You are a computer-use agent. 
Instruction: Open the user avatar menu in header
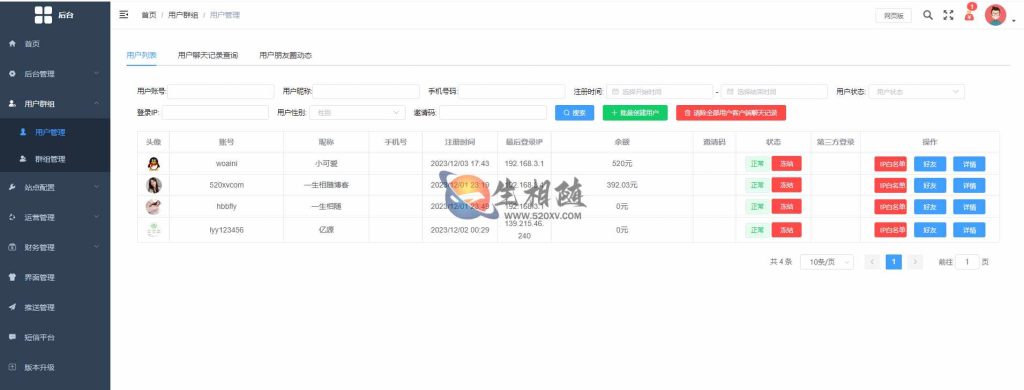point(995,15)
